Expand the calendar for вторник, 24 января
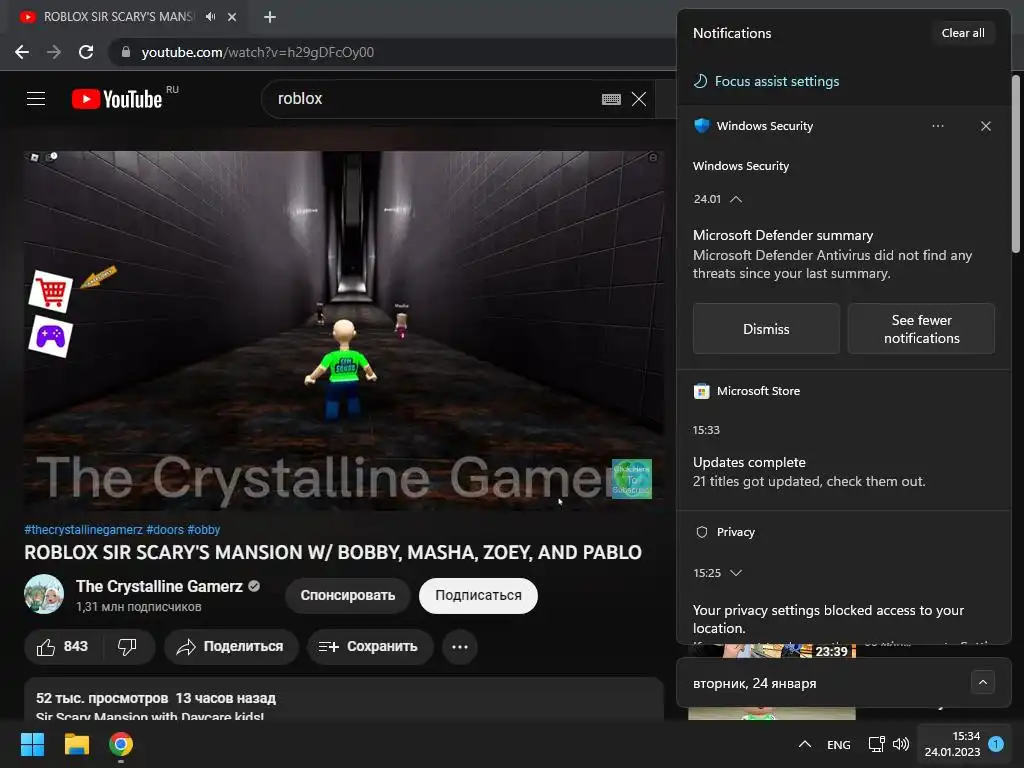The width and height of the screenshot is (1024, 768). click(983, 683)
